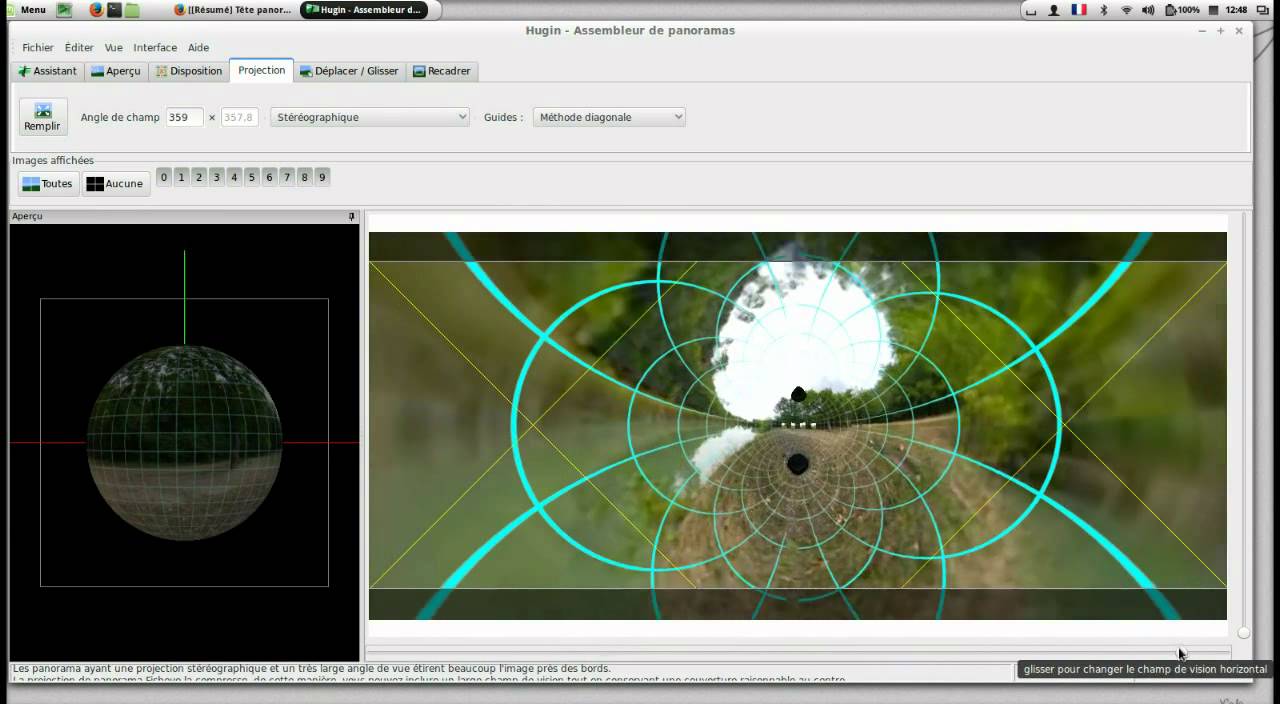Screen dimensions: 1280x704
Task: Click the vertical field of view box
Action: (x=240, y=117)
